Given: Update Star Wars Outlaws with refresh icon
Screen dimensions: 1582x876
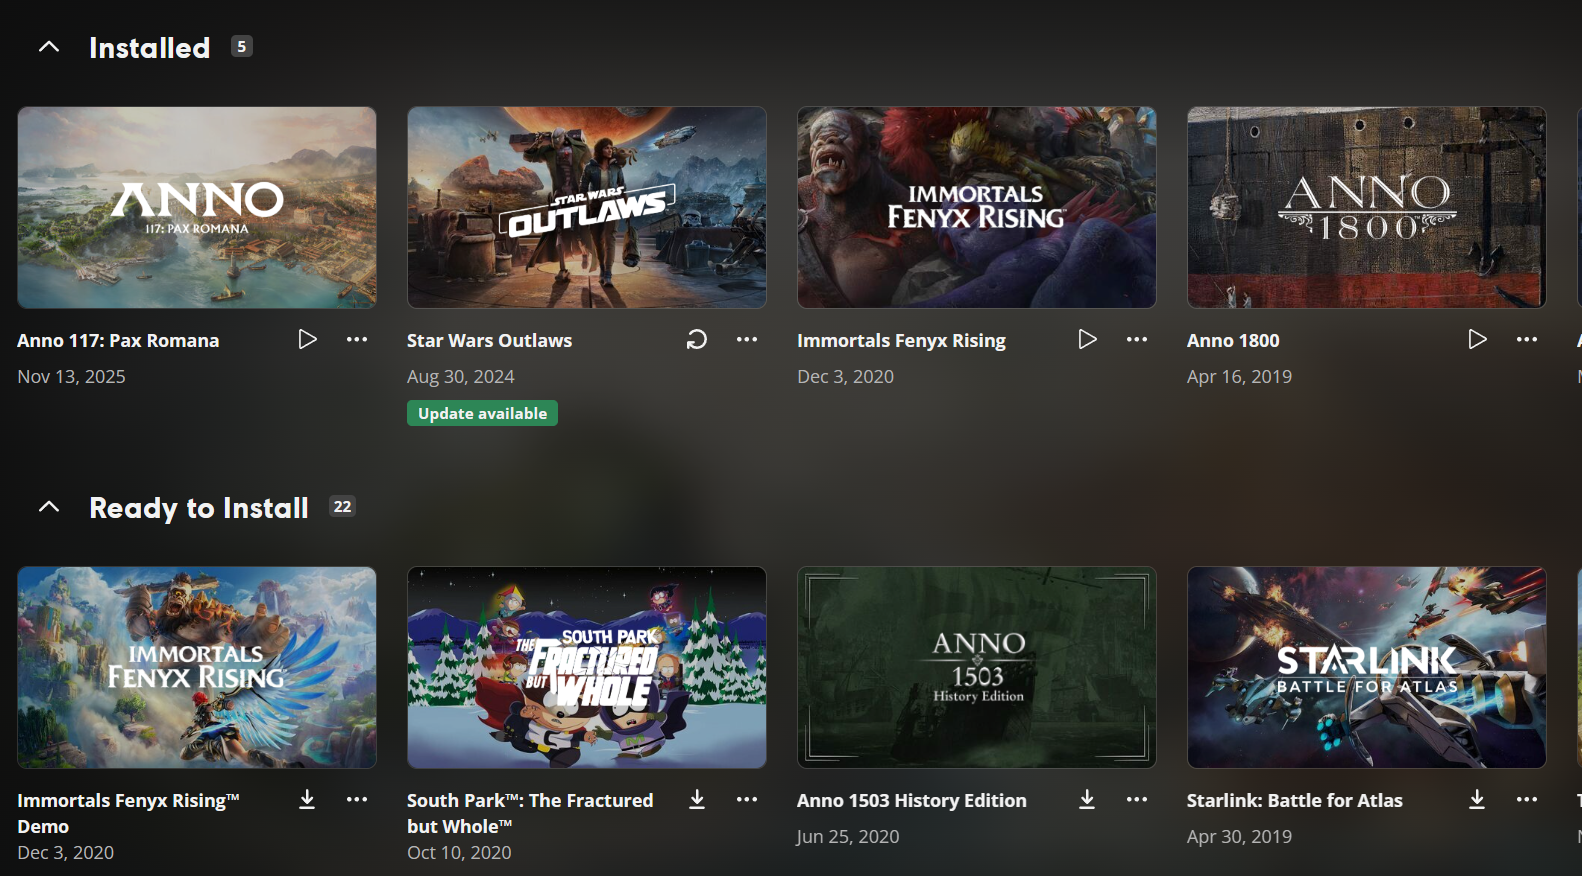Looking at the screenshot, I should 697,340.
